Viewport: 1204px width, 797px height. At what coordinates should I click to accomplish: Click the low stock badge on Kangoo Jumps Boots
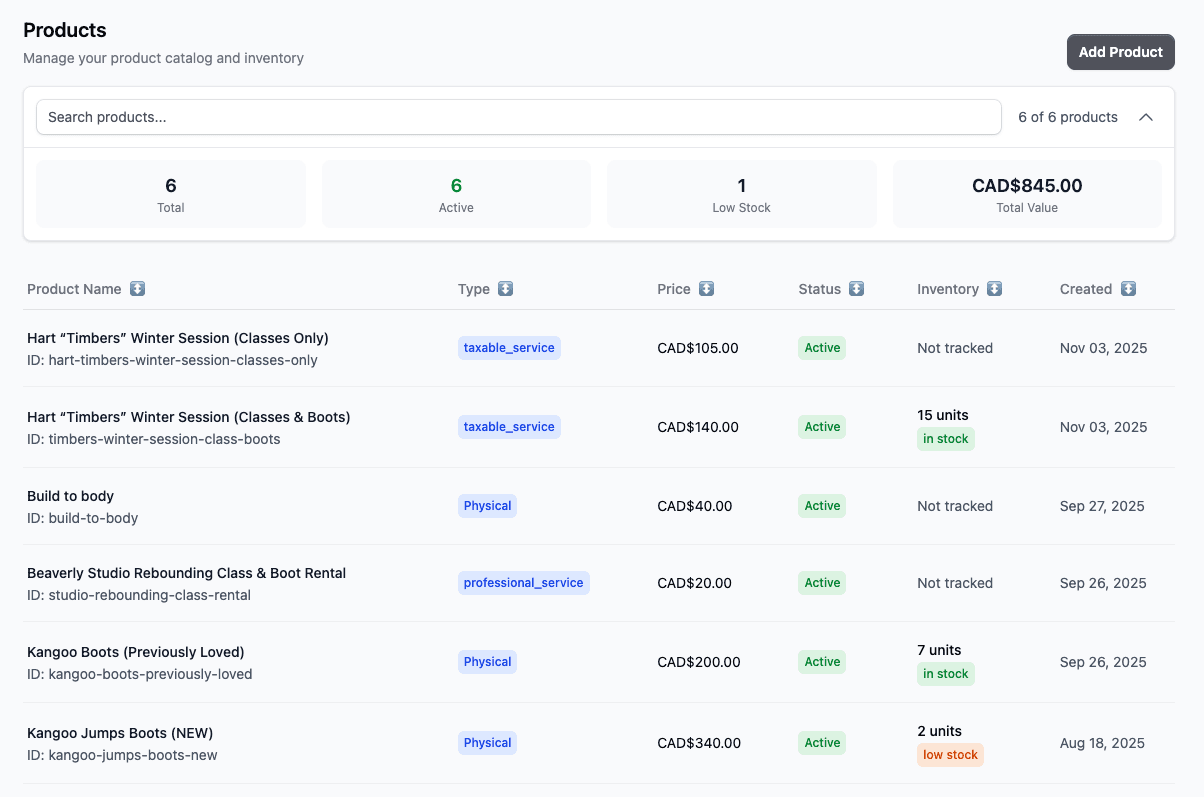pyautogui.click(x=950, y=754)
